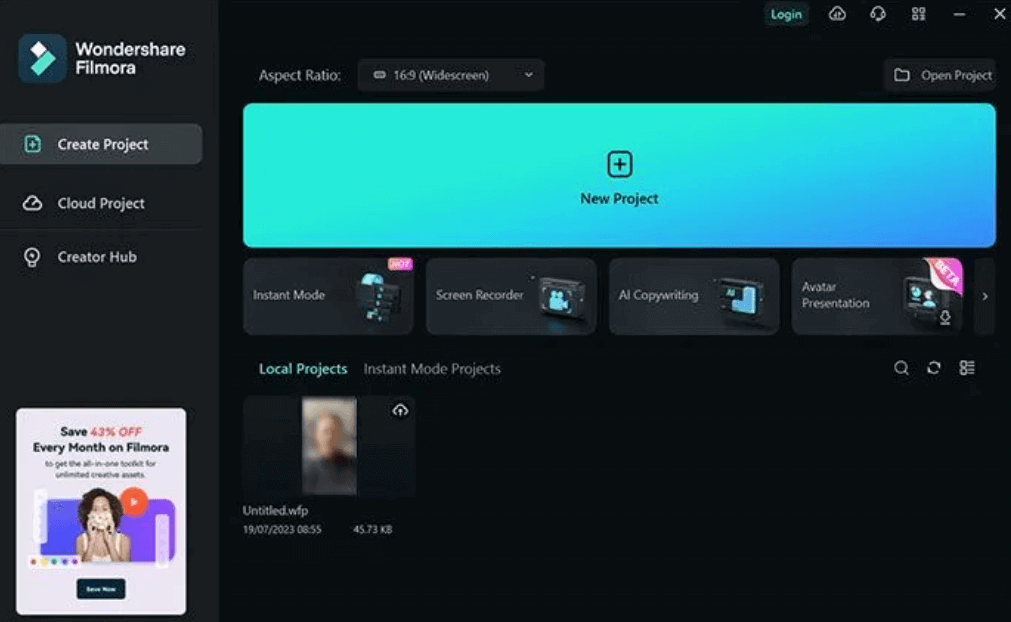Screen dimensions: 1011x622
Task: Click the search projects magnifier icon
Action: tap(901, 368)
